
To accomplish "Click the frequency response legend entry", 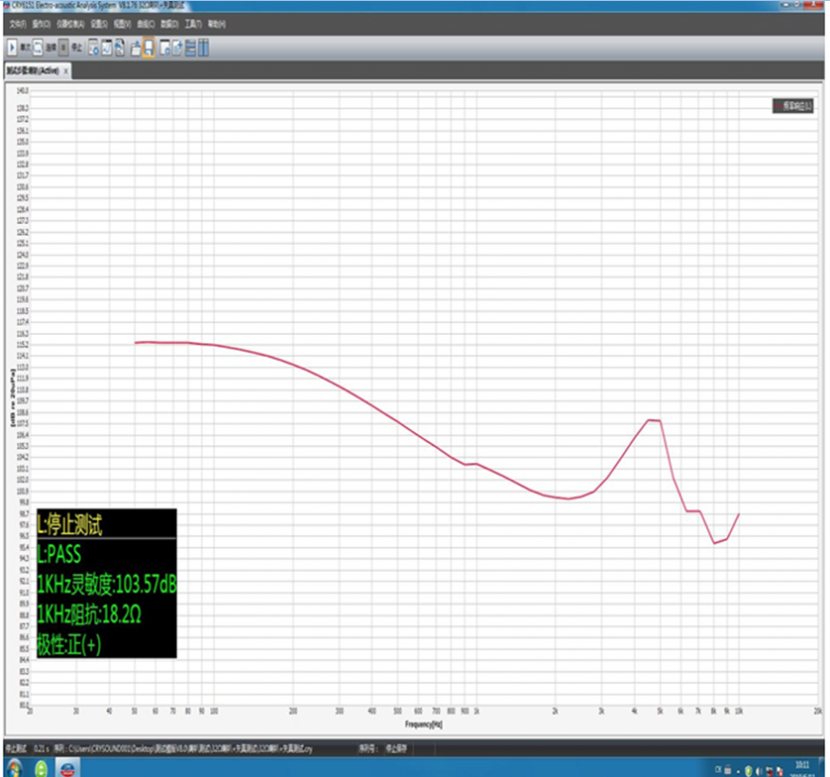I will 792,106.
